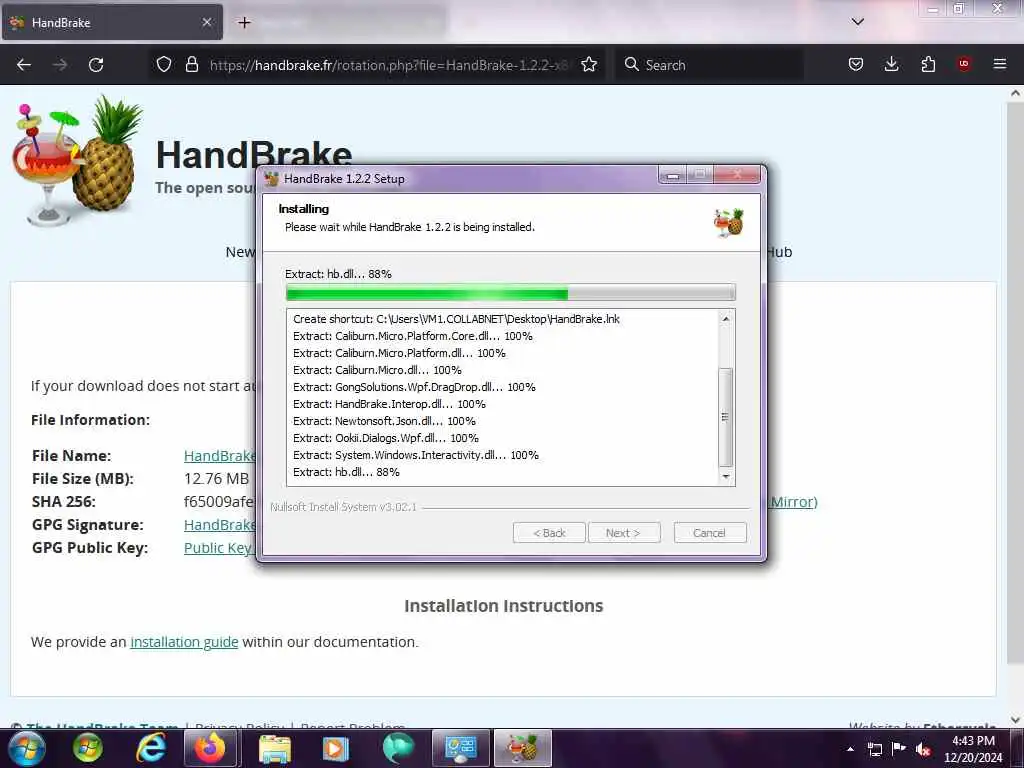Select 'Extract: Newtonsoft.Json.dll' log line
The image size is (1024, 768).
click(x=384, y=421)
